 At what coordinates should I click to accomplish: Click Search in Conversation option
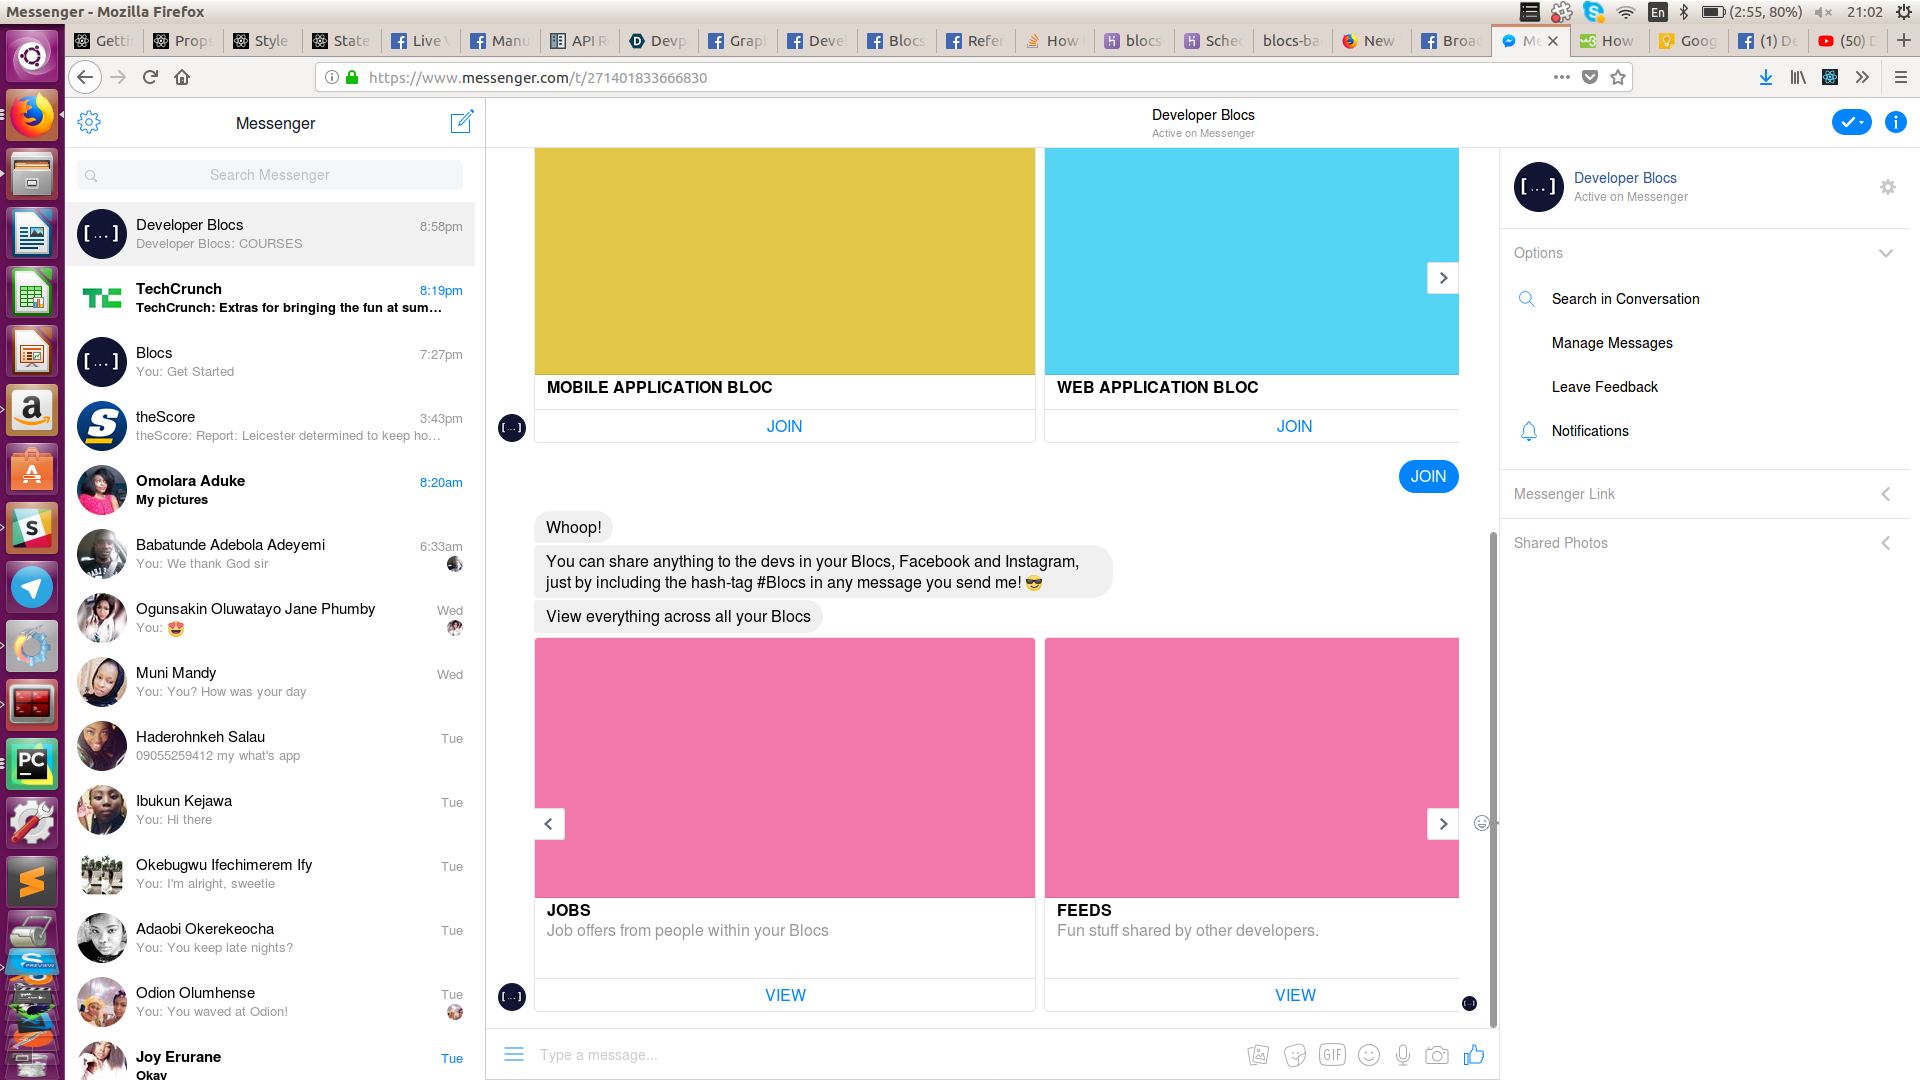[1625, 299]
